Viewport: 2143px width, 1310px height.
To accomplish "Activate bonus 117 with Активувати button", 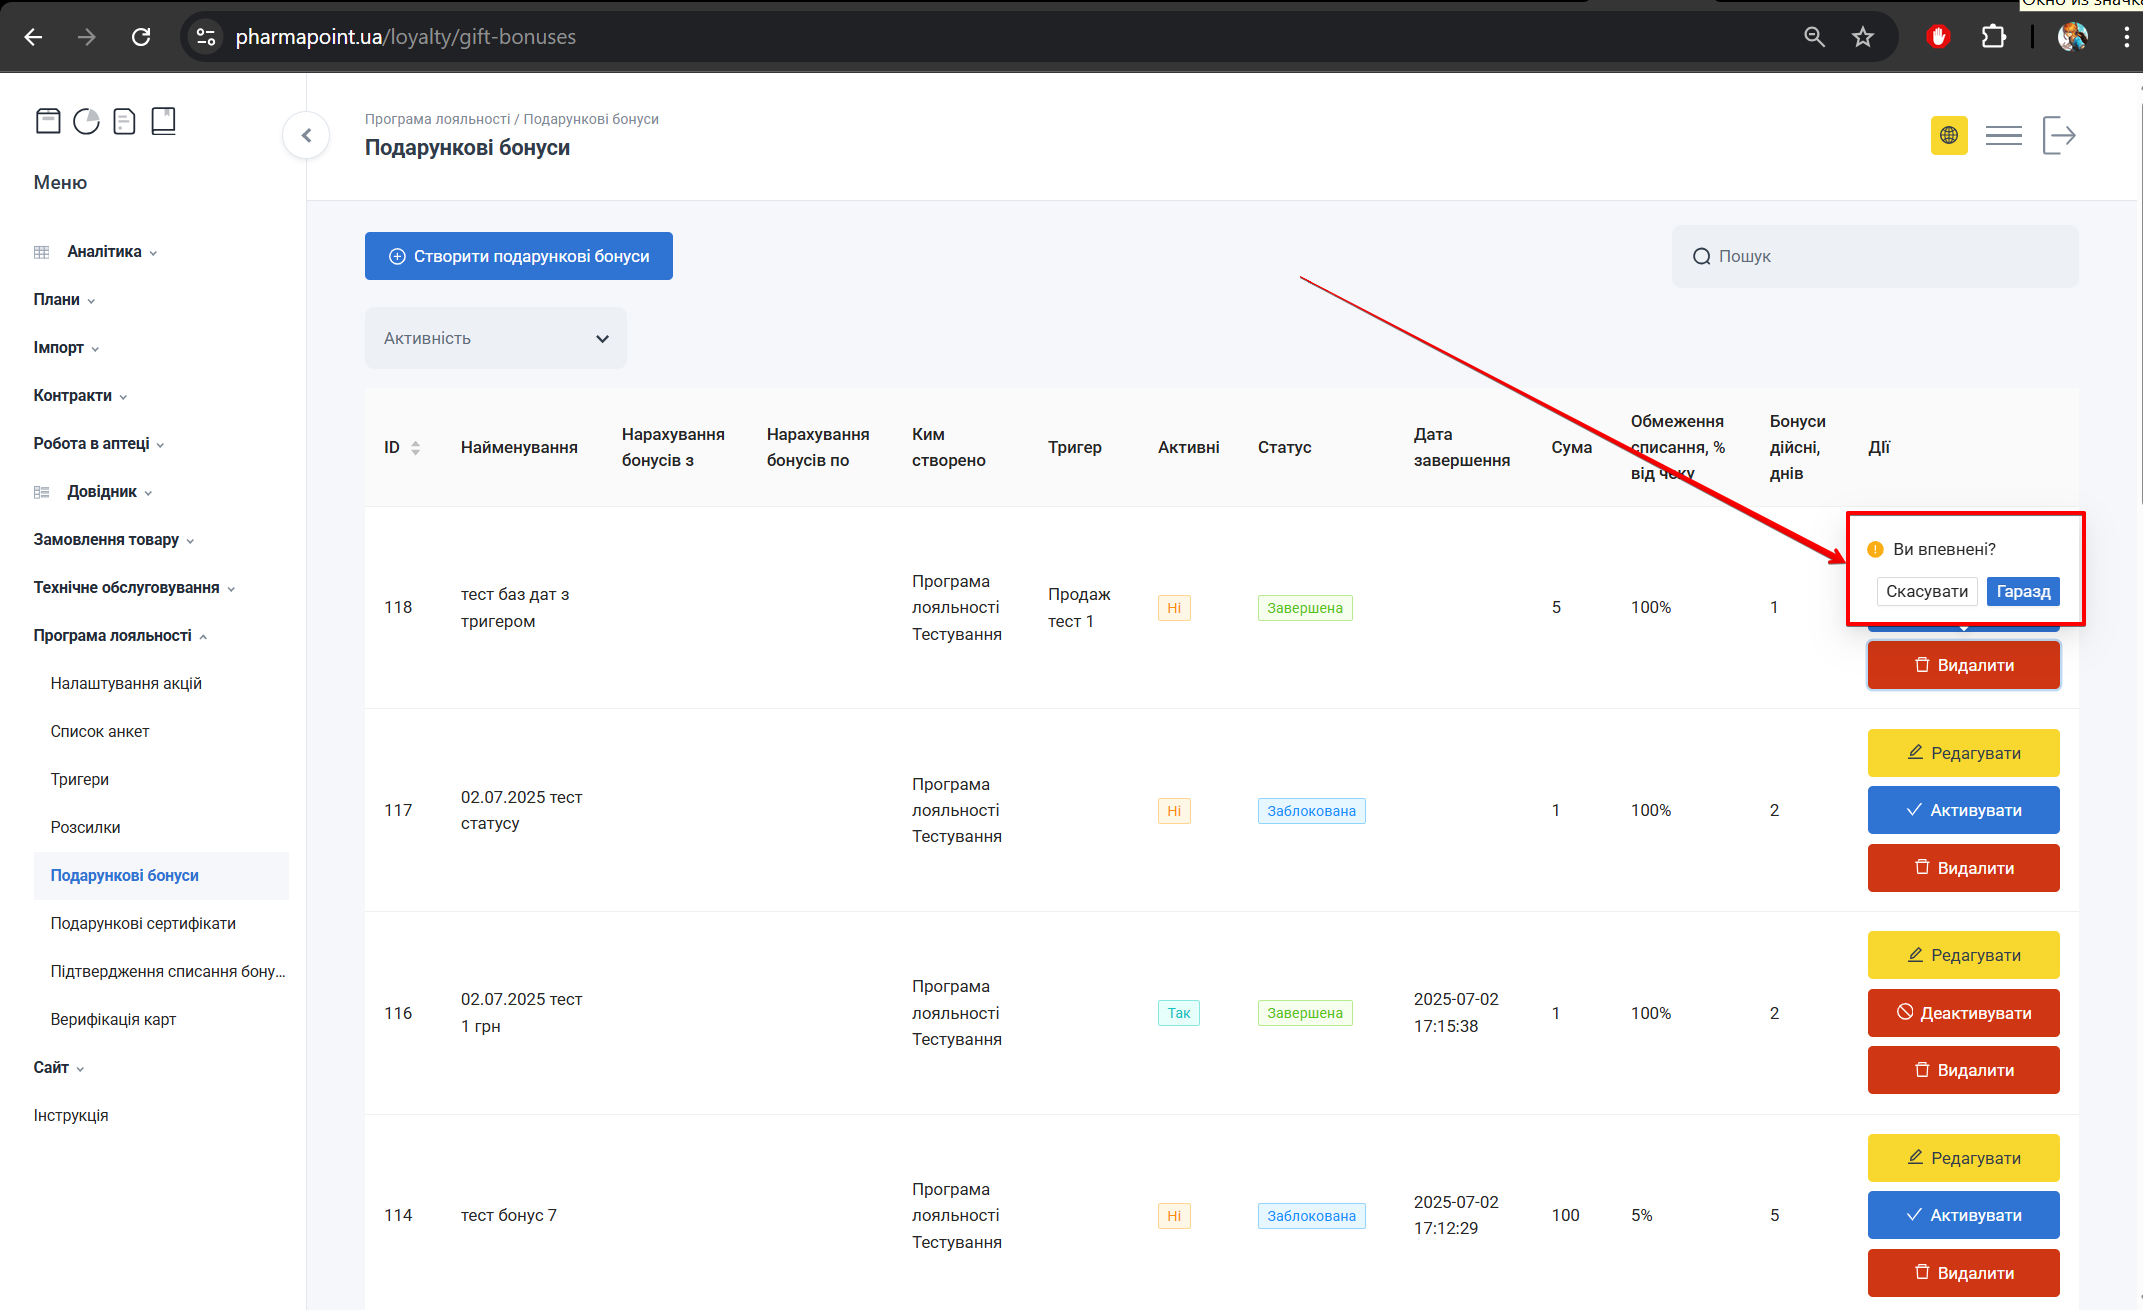I will click(1962, 810).
